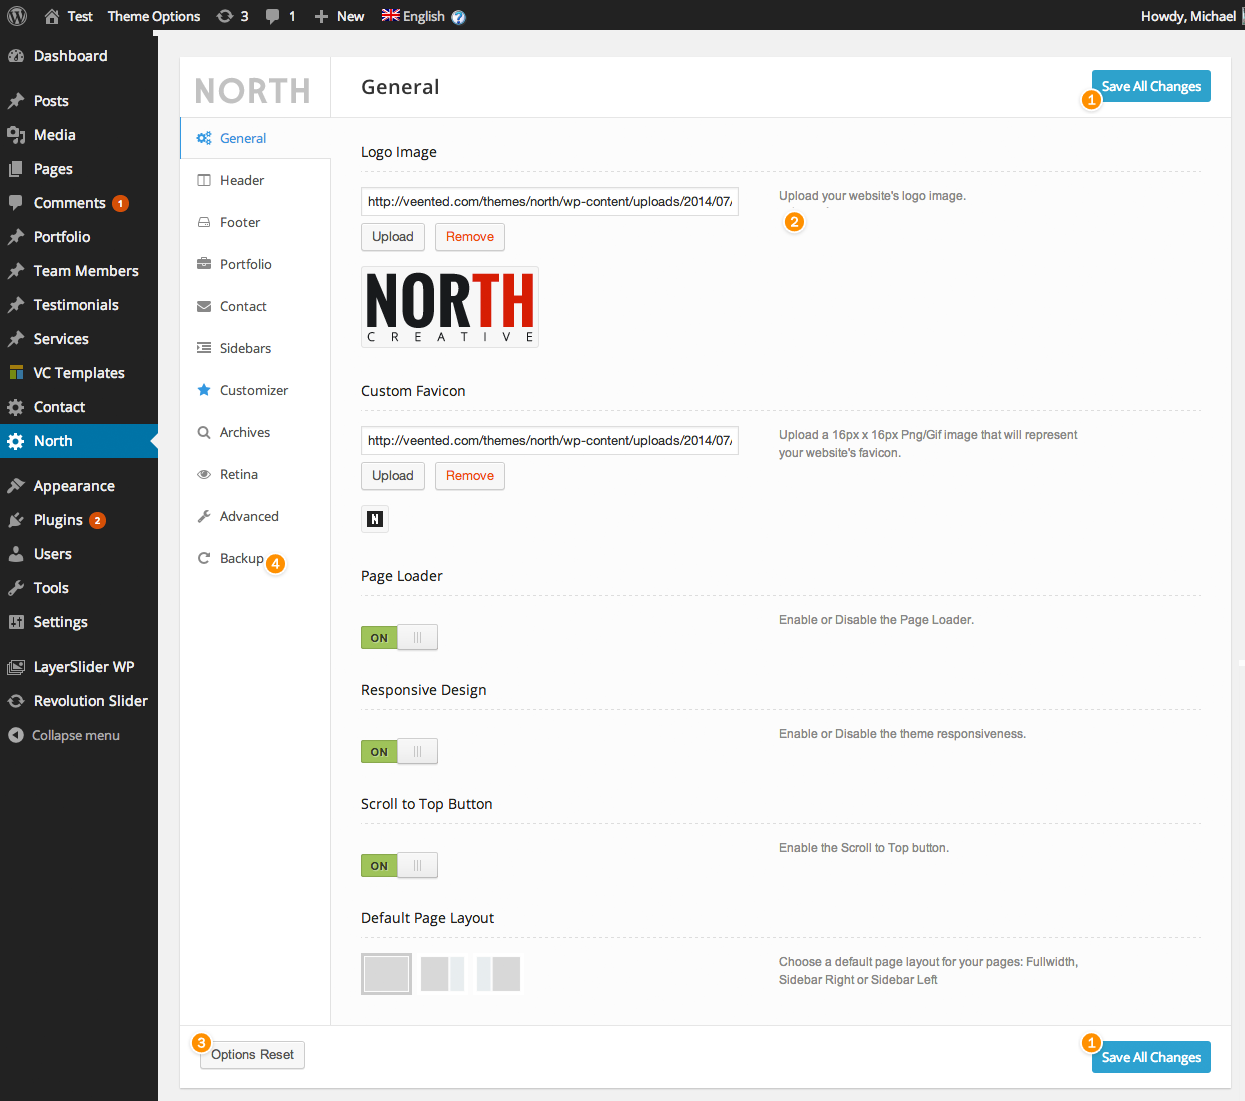Click the Pages icon in sidebar
The width and height of the screenshot is (1245, 1101).
[16, 169]
